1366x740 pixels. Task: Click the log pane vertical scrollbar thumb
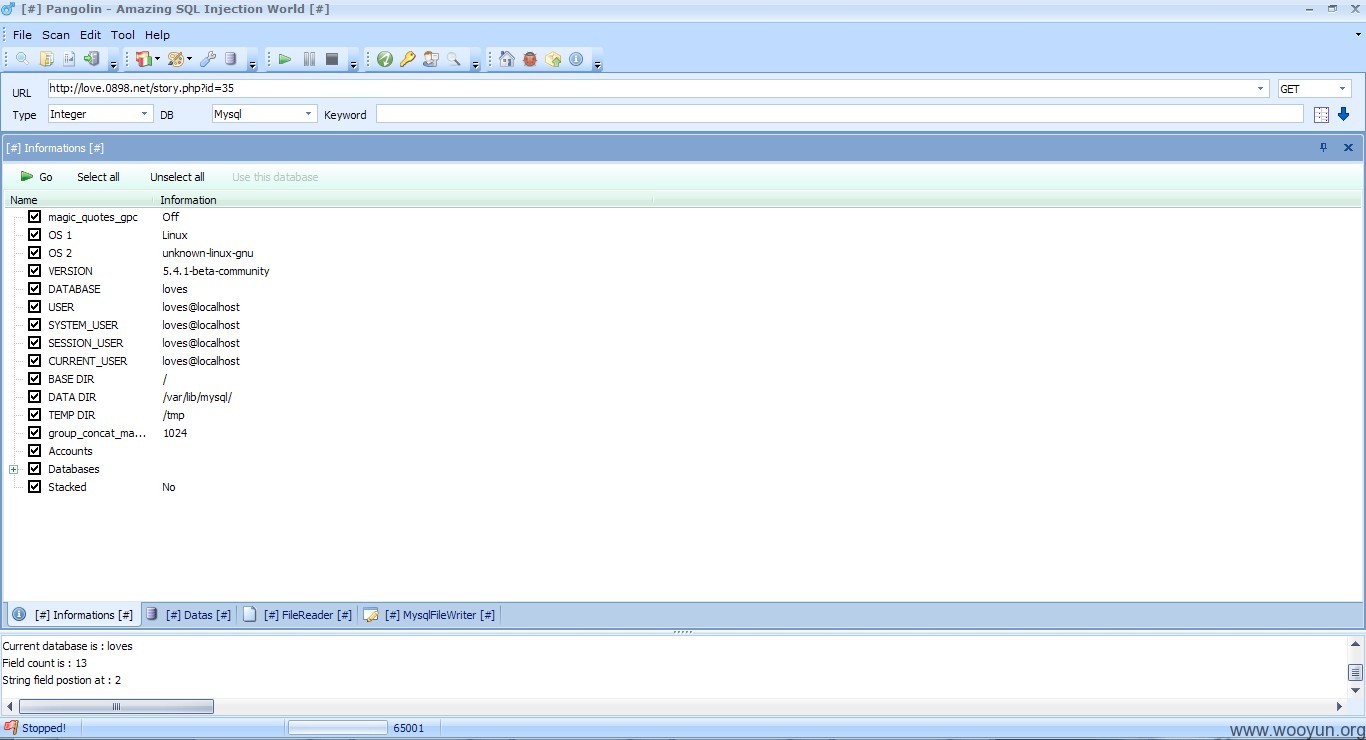1356,673
